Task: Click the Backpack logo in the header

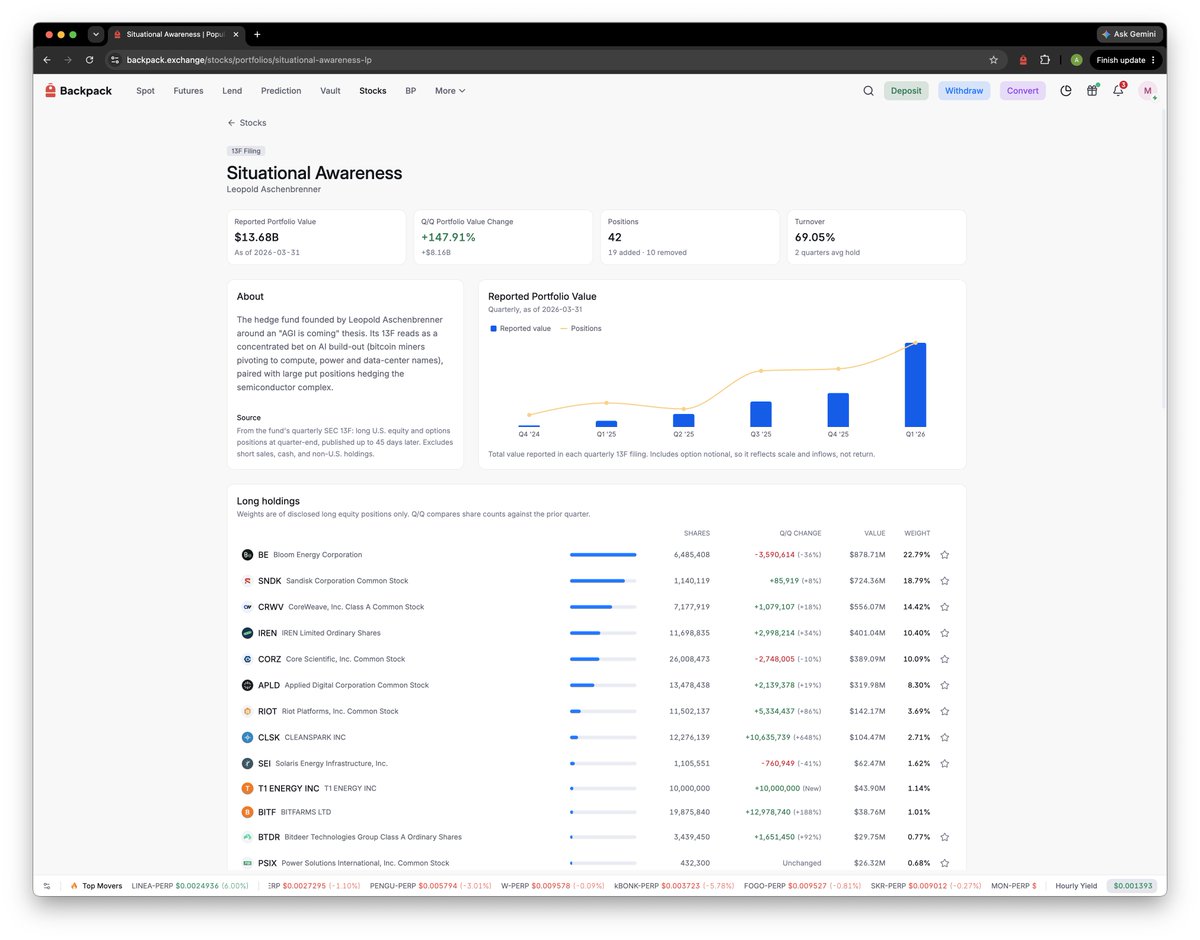Action: point(78,91)
